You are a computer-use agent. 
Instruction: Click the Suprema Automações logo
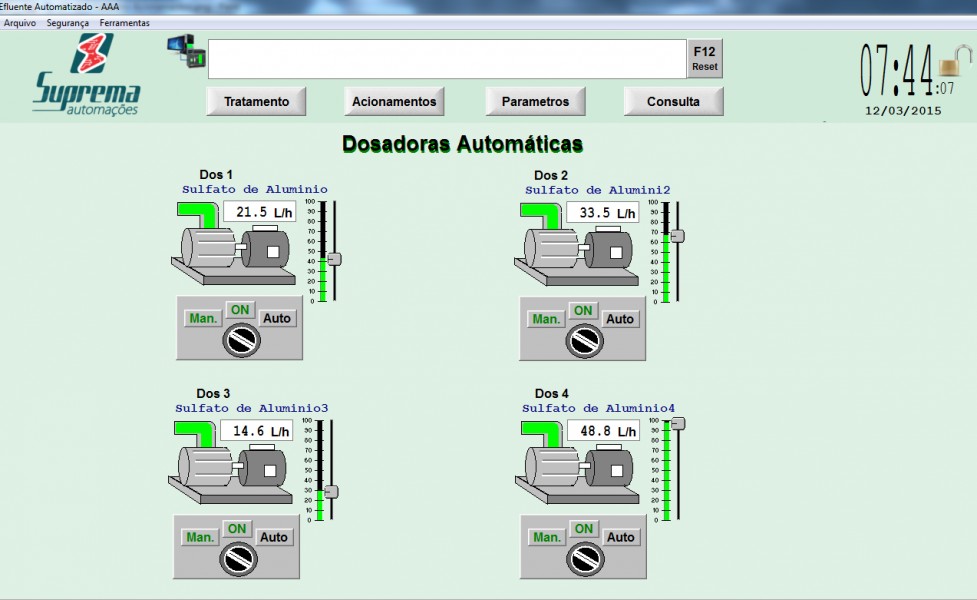click(x=86, y=75)
